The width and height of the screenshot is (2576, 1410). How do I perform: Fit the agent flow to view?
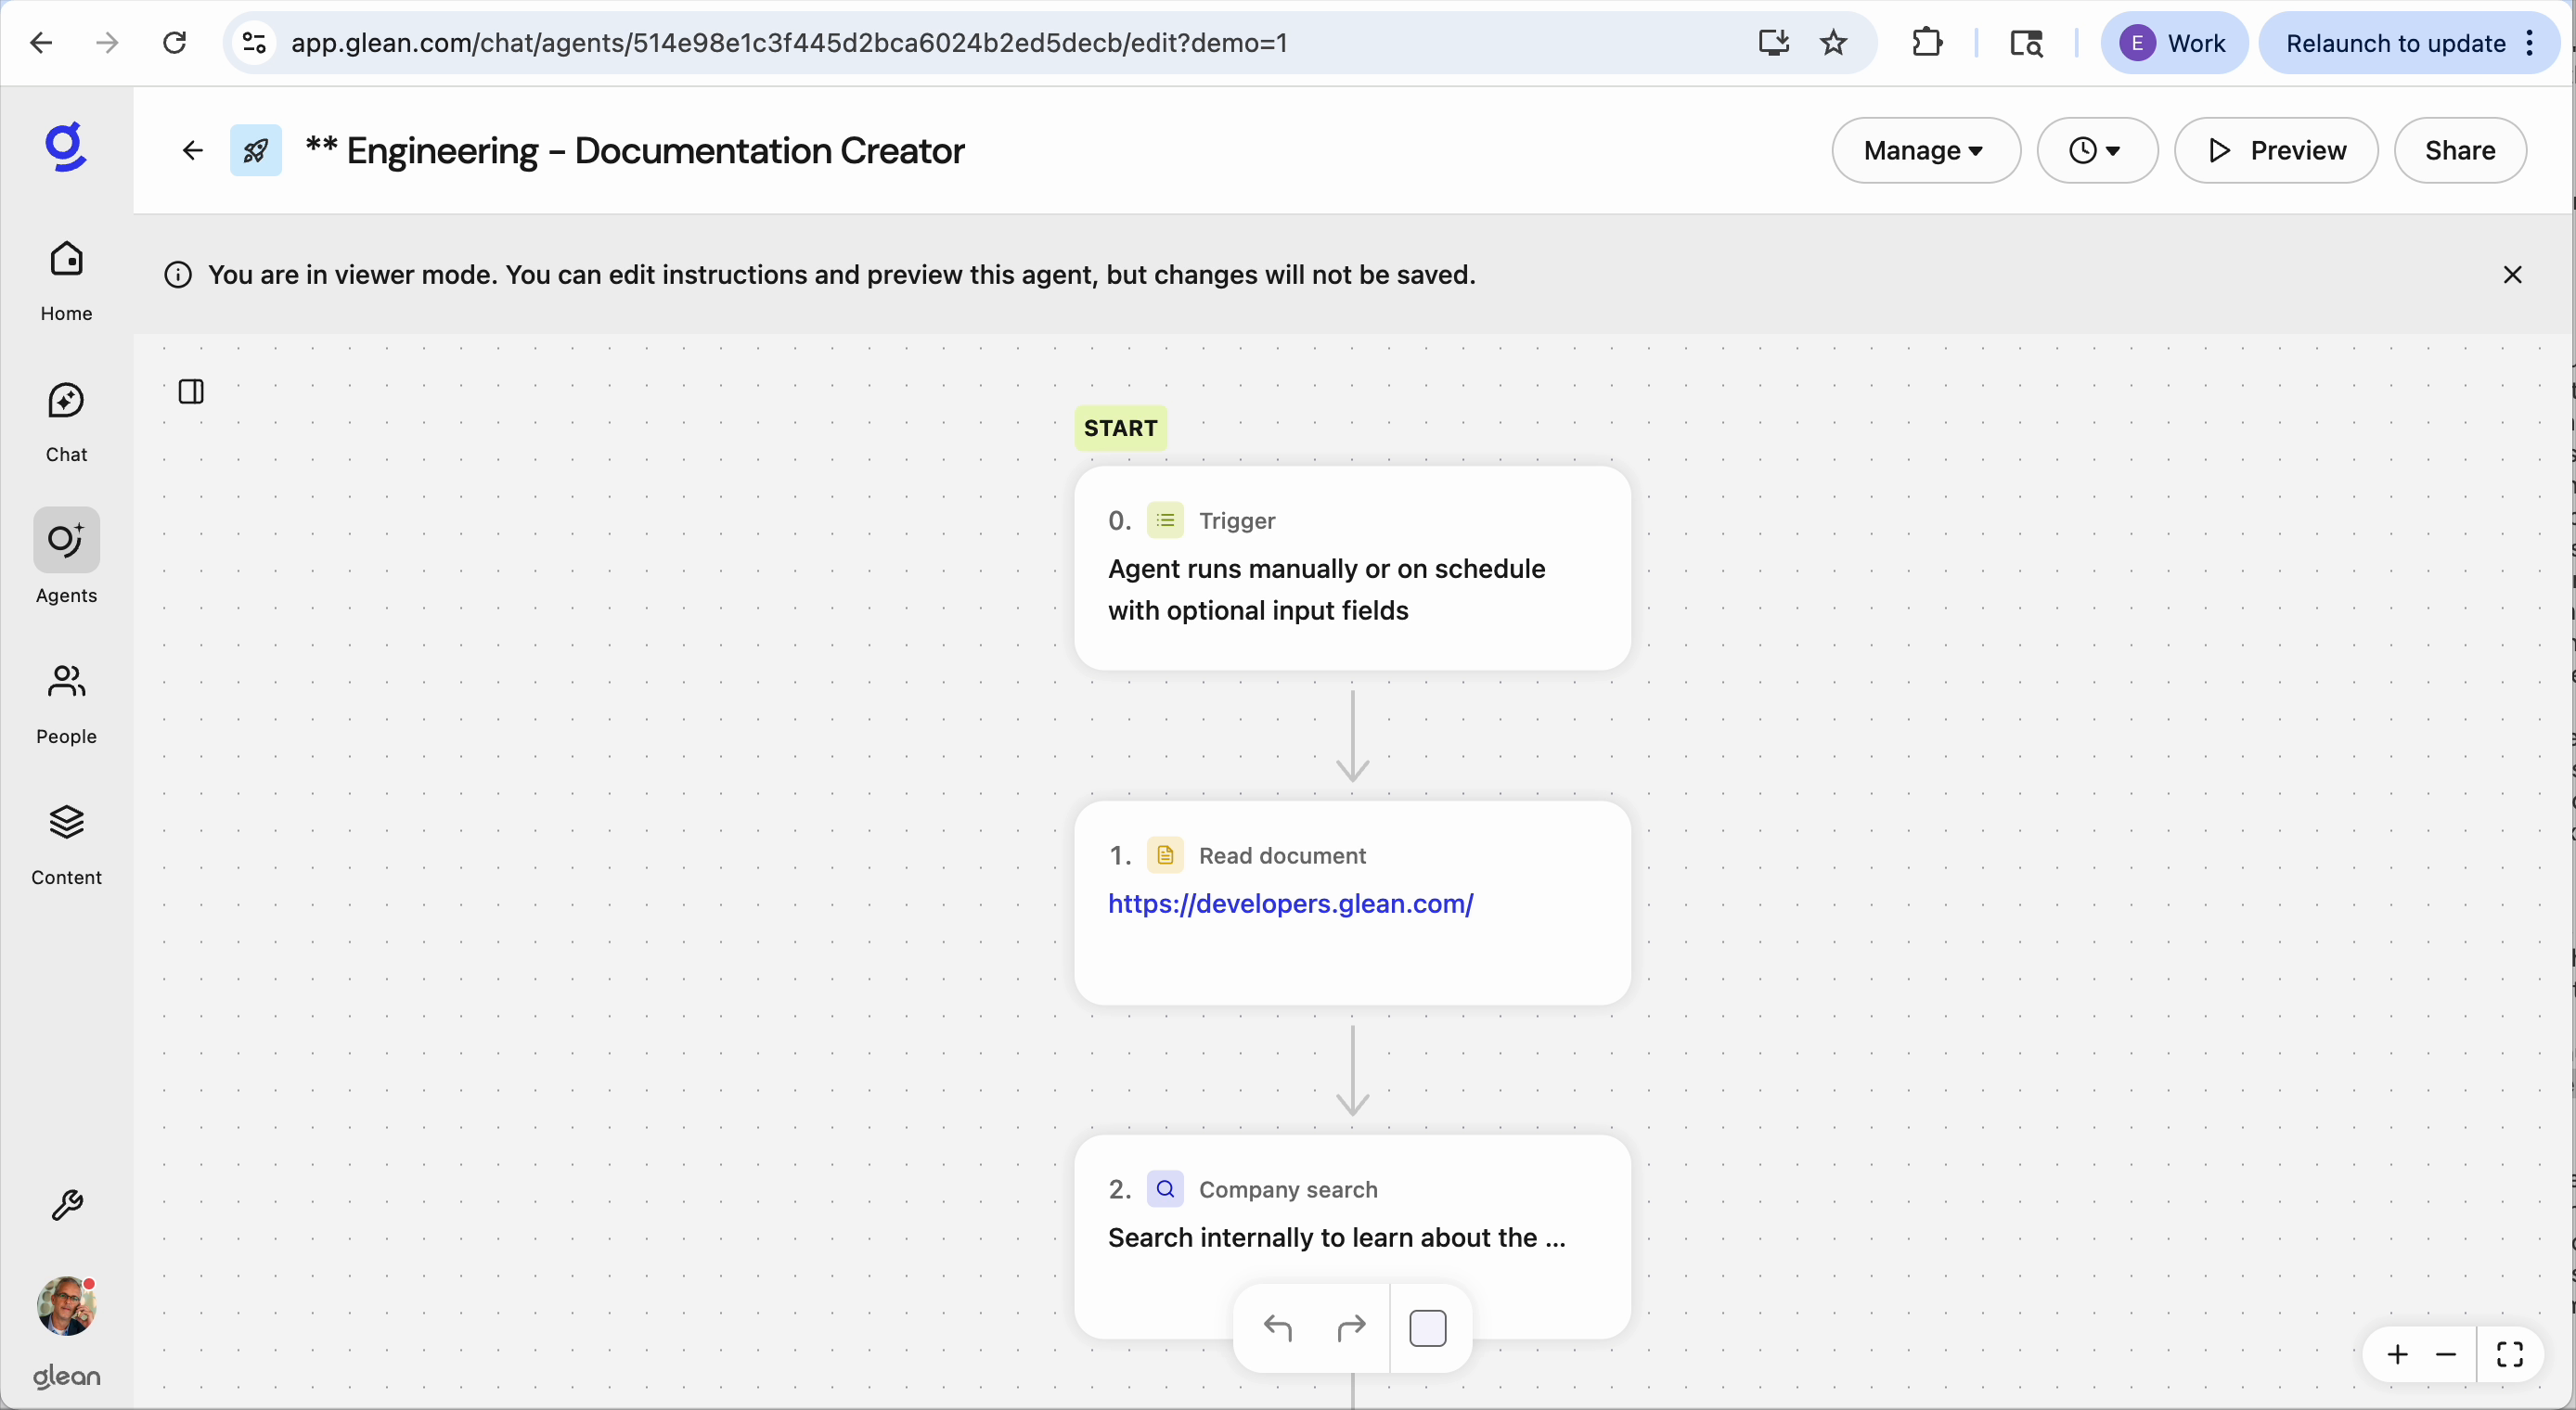pyautogui.click(x=2510, y=1355)
